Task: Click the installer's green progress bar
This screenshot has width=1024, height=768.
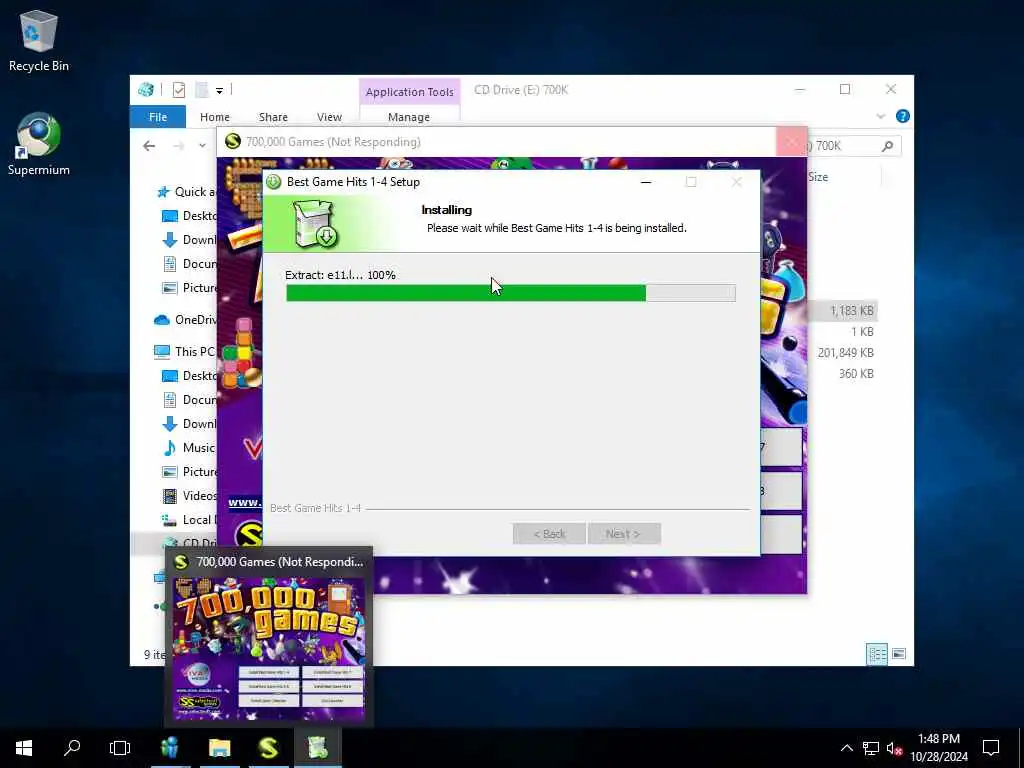Action: 511,293
